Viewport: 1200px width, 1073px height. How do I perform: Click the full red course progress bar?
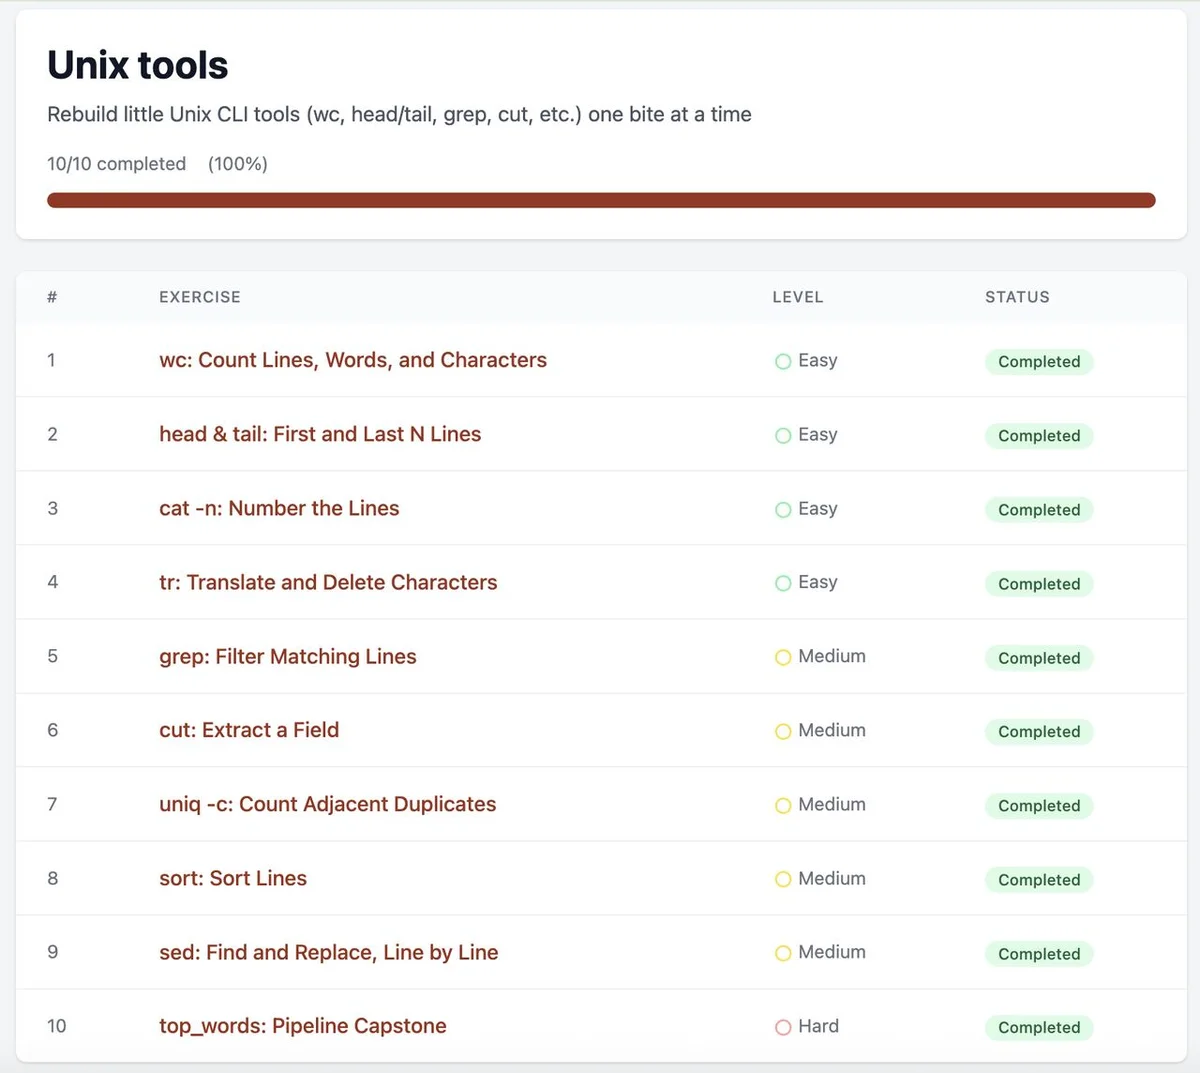[601, 200]
